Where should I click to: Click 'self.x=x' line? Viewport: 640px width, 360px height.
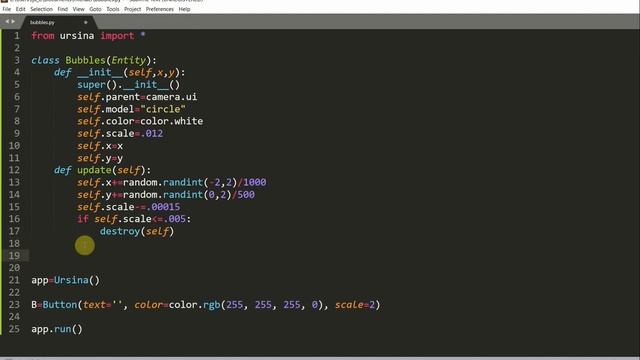tap(100, 146)
